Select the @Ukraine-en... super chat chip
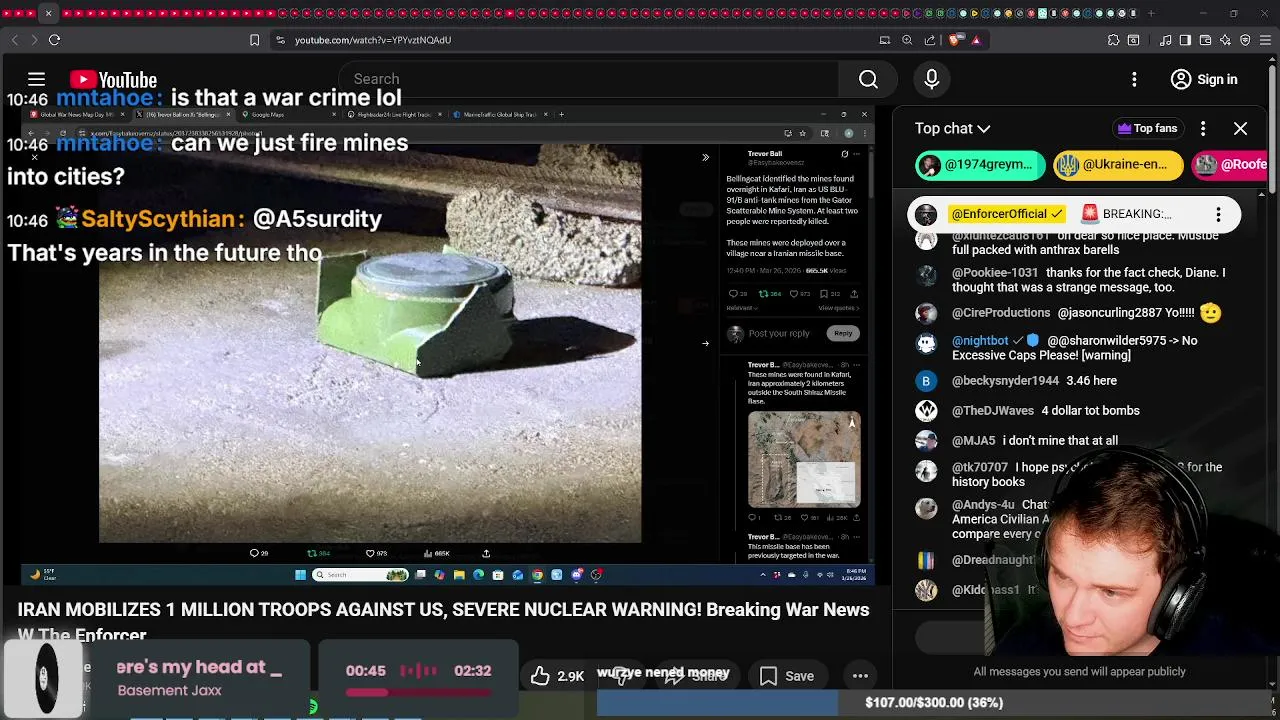1280x720 pixels. click(x=1118, y=165)
